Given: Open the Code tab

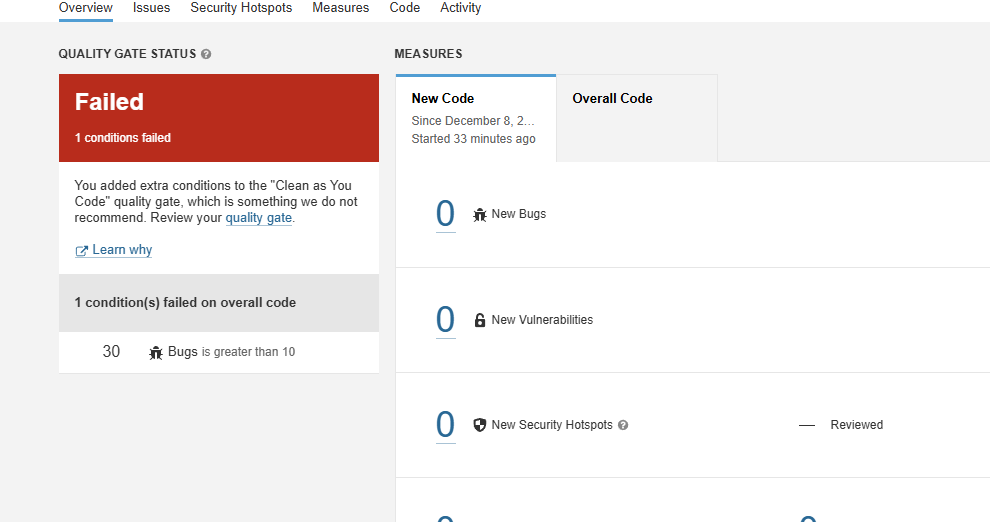Looking at the screenshot, I should 405,8.
